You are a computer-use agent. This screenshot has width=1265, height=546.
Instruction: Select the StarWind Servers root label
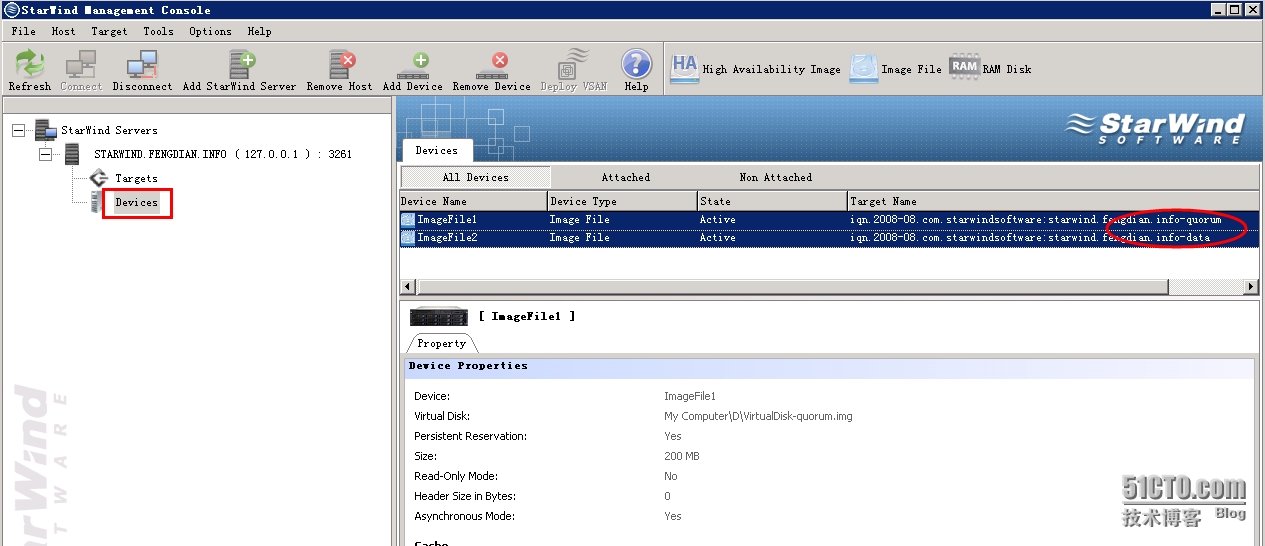[109, 130]
